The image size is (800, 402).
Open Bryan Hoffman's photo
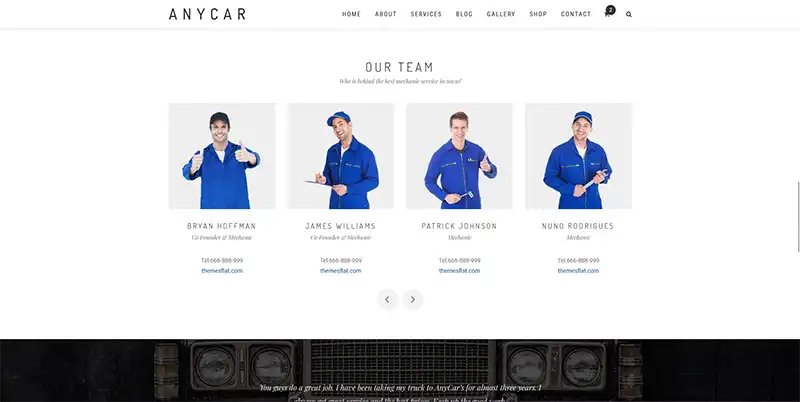pyautogui.click(x=222, y=156)
